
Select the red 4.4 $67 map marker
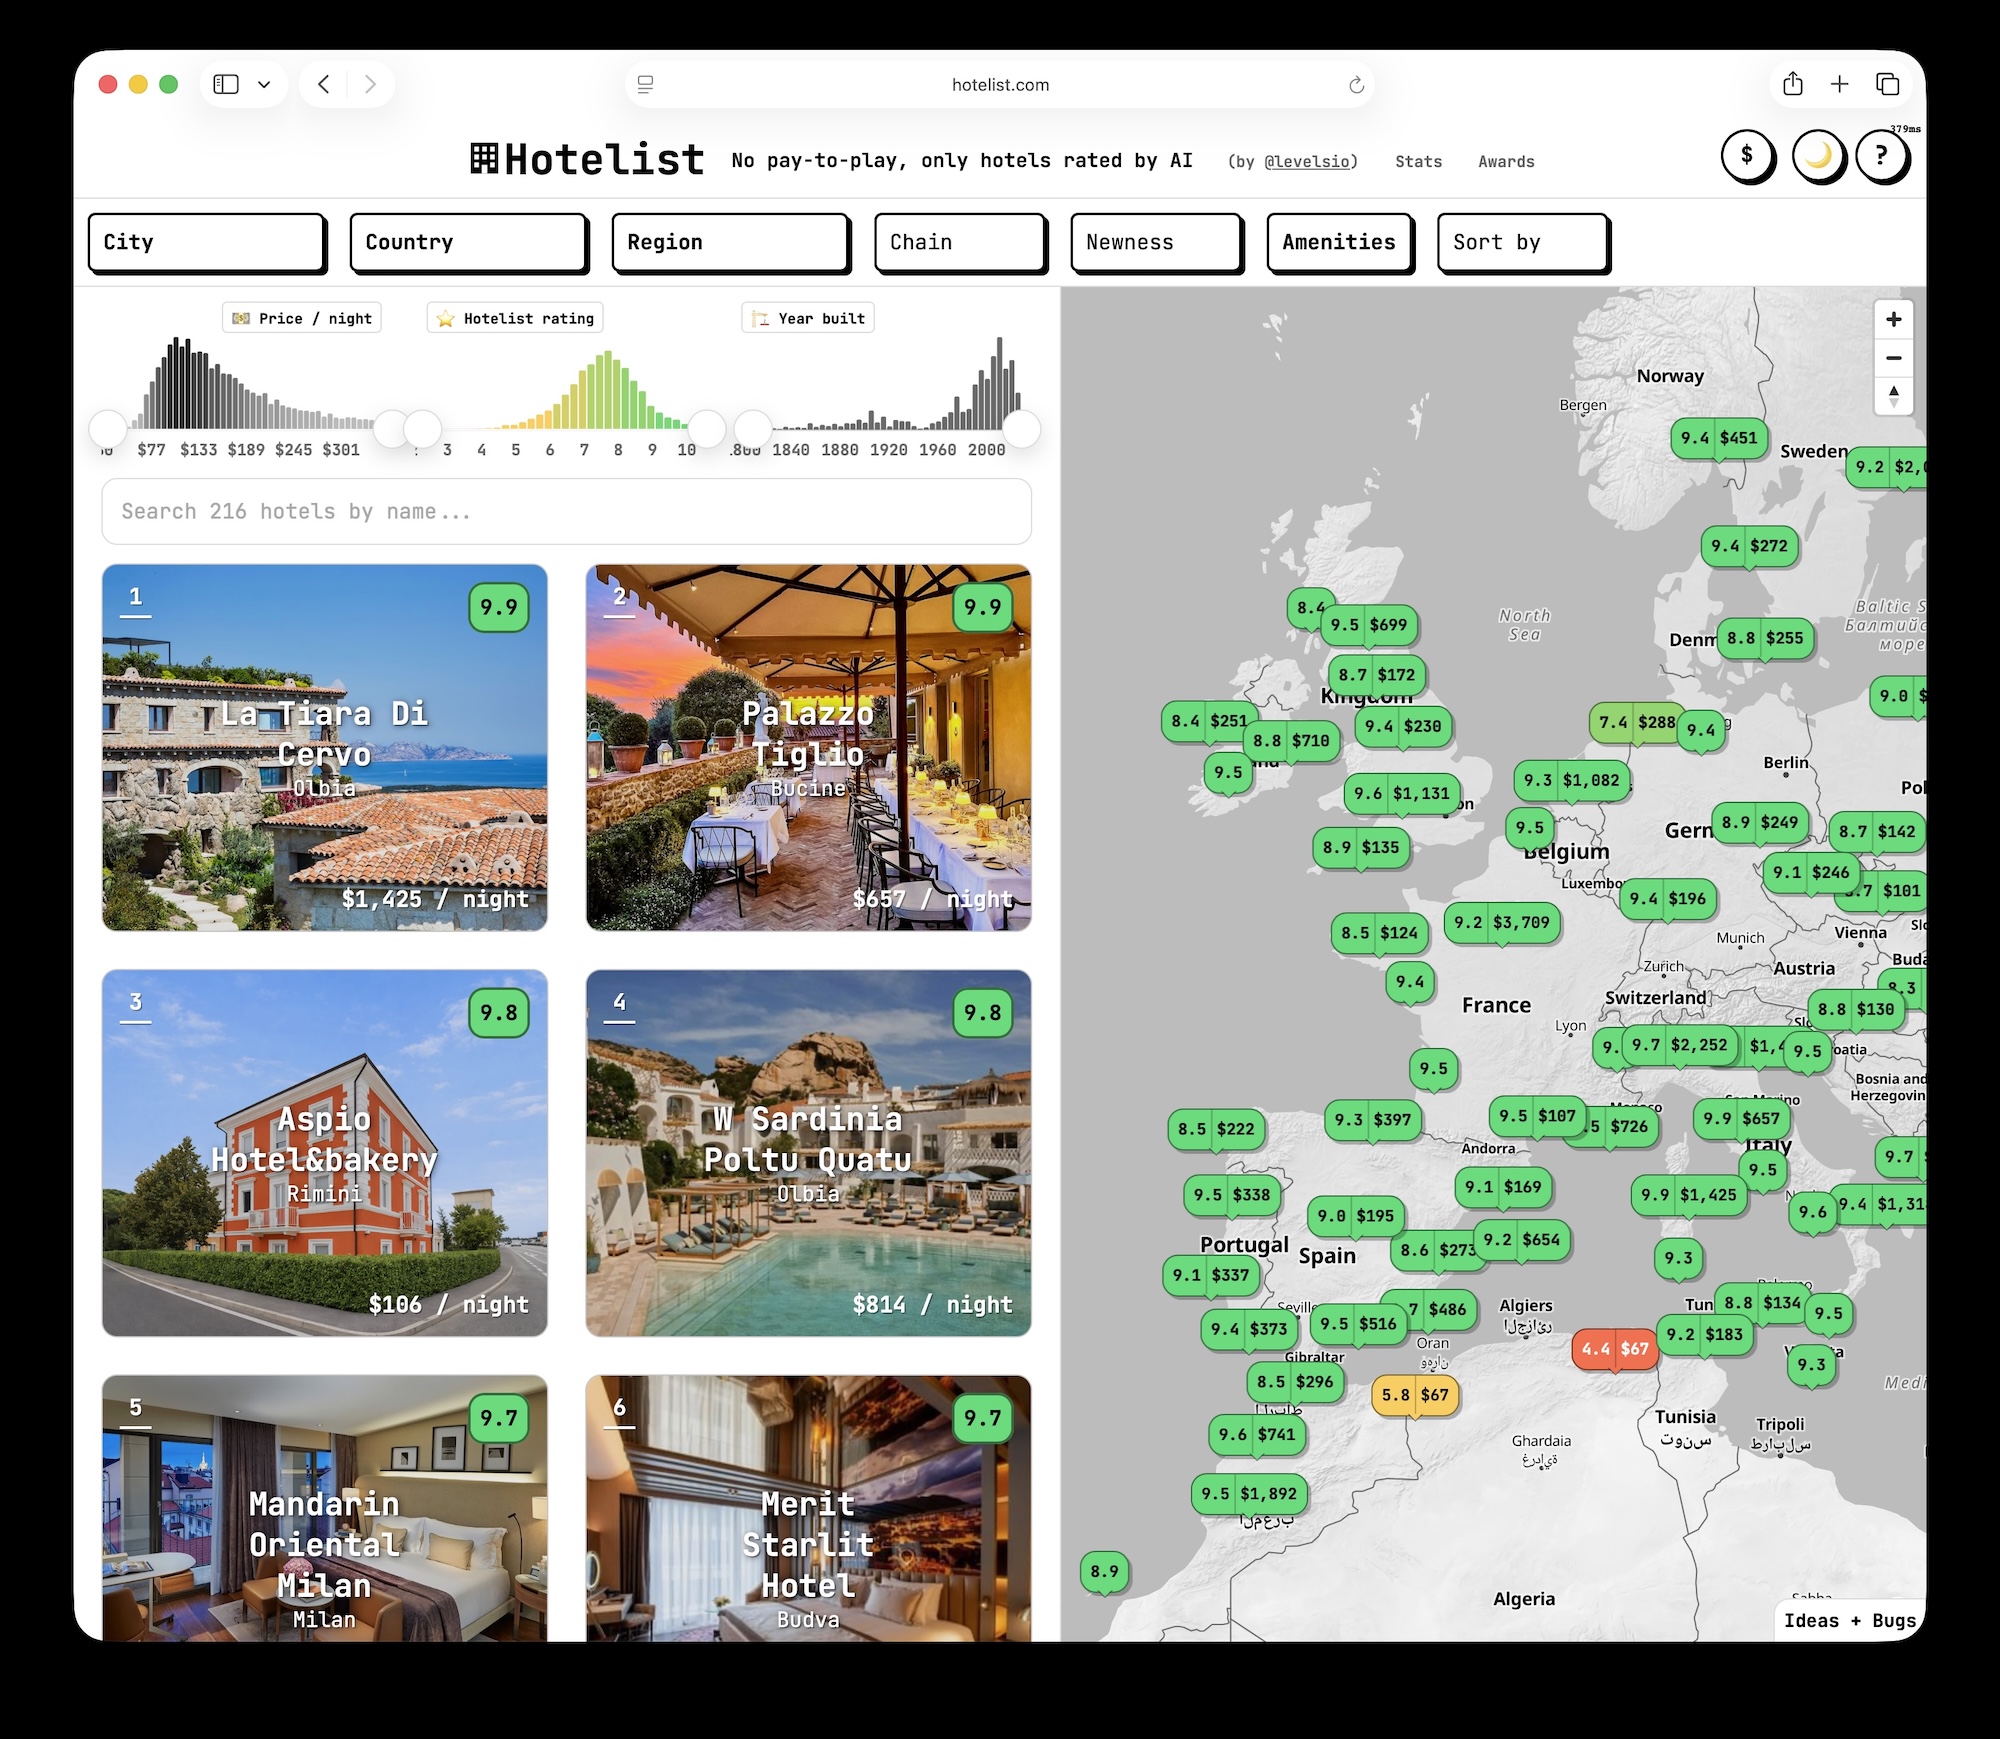point(1615,1349)
